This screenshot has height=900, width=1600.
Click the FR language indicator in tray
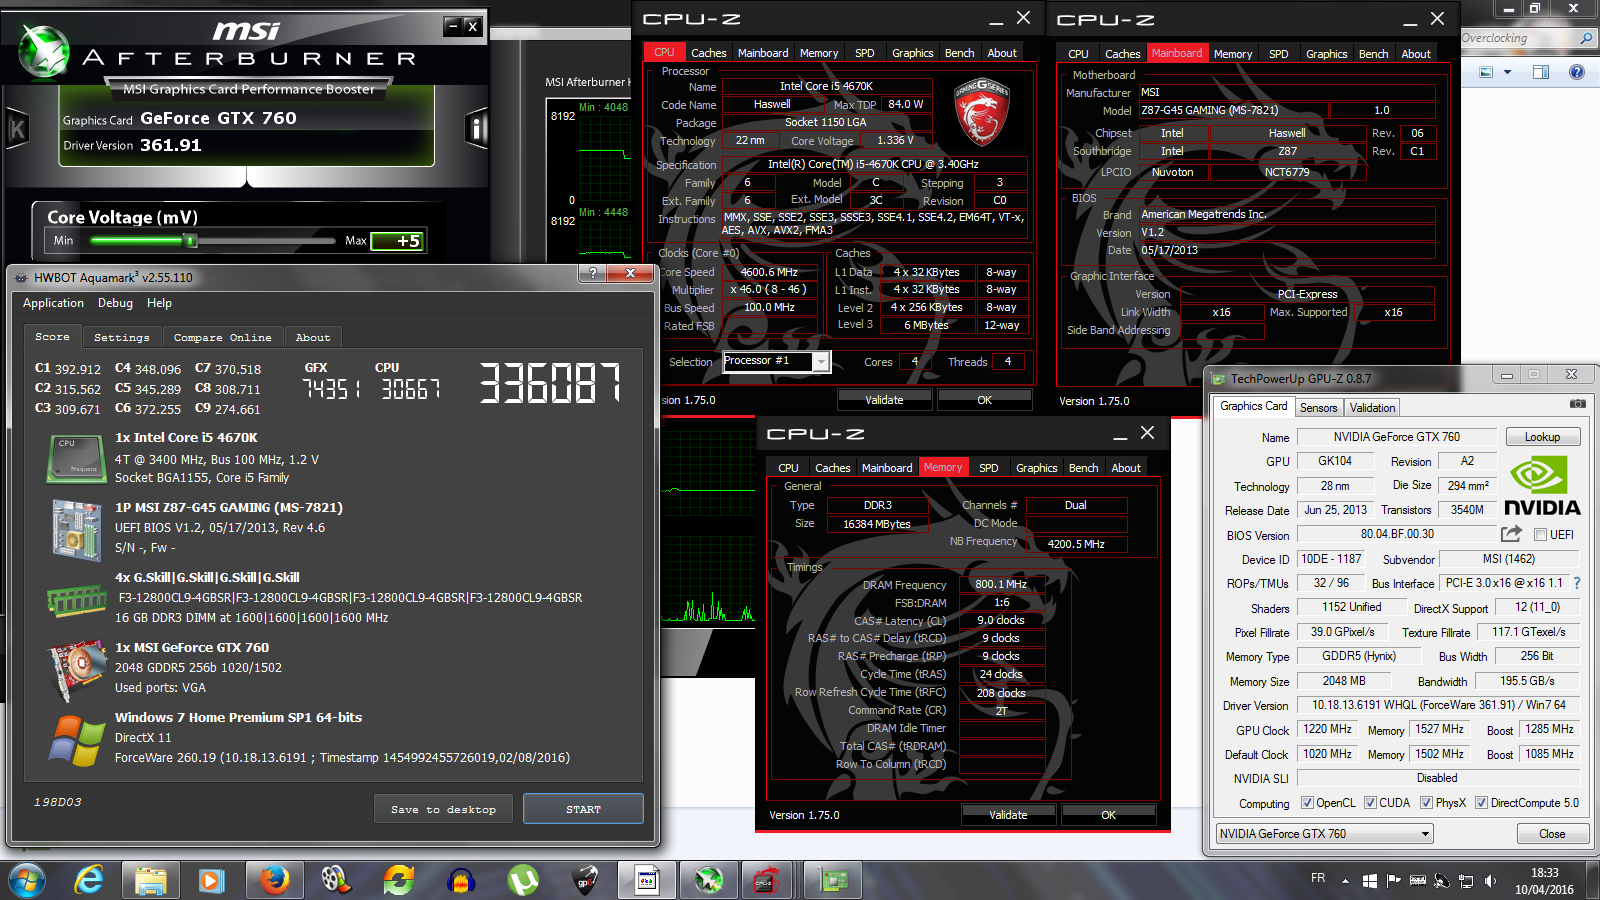point(1318,878)
